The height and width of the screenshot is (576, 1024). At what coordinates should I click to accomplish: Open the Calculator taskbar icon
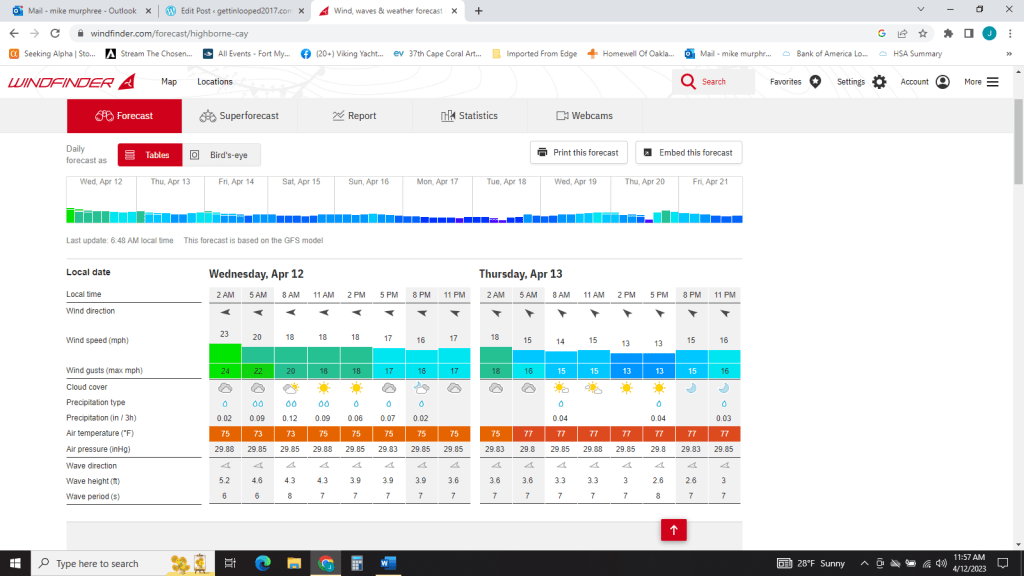click(356, 564)
